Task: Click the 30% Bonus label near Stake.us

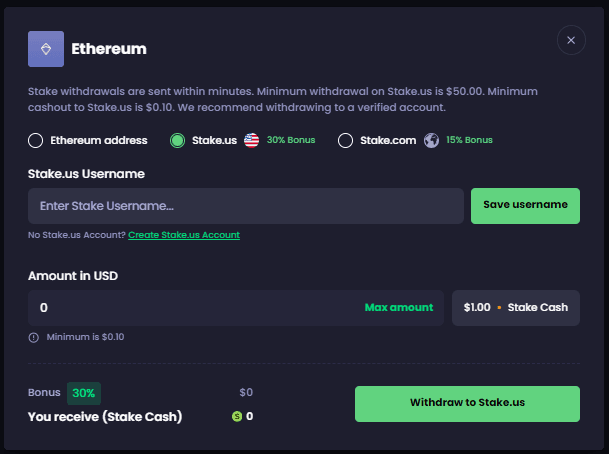Action: pos(290,141)
